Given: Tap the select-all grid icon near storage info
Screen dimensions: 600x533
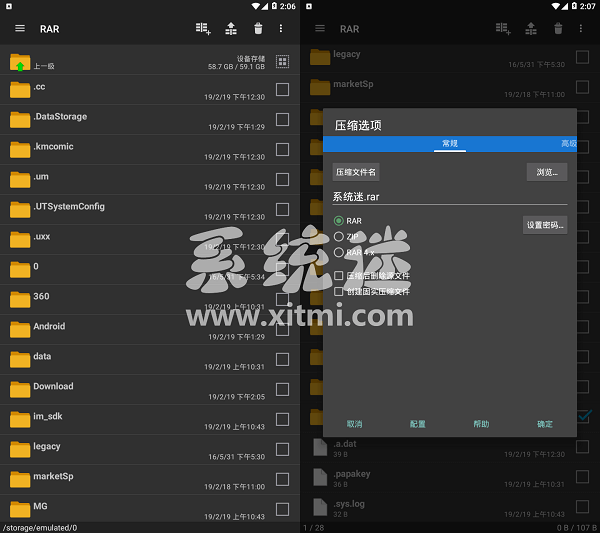Looking at the screenshot, I should point(282,61).
